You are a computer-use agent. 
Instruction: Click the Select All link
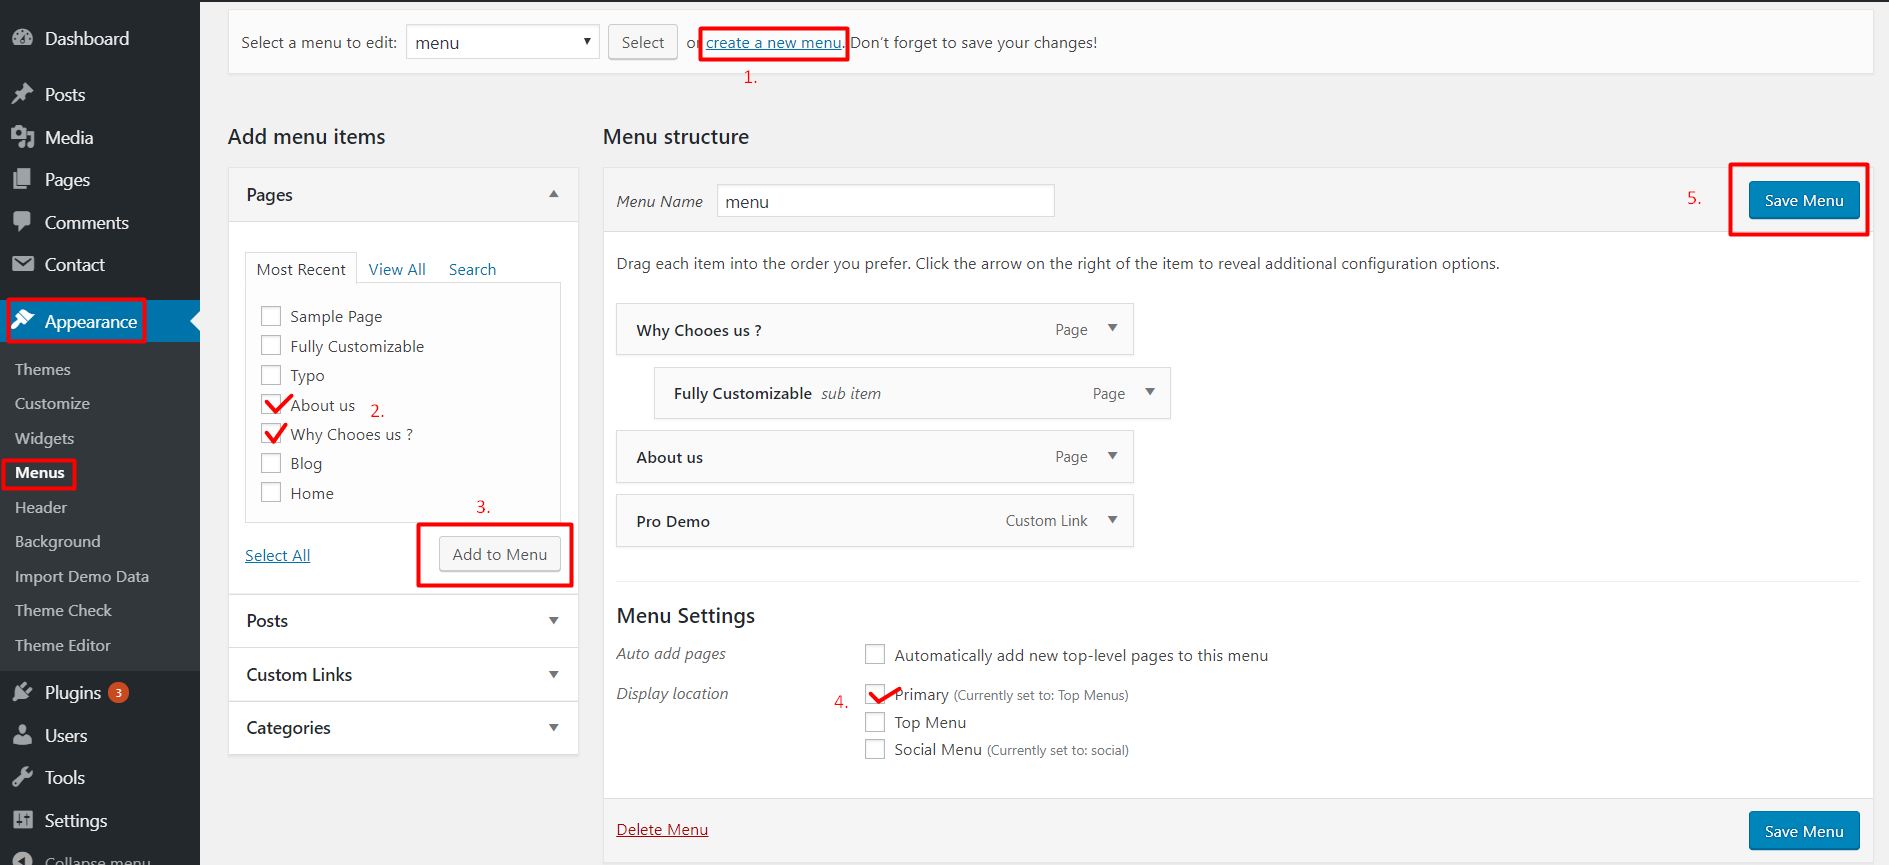coord(278,555)
